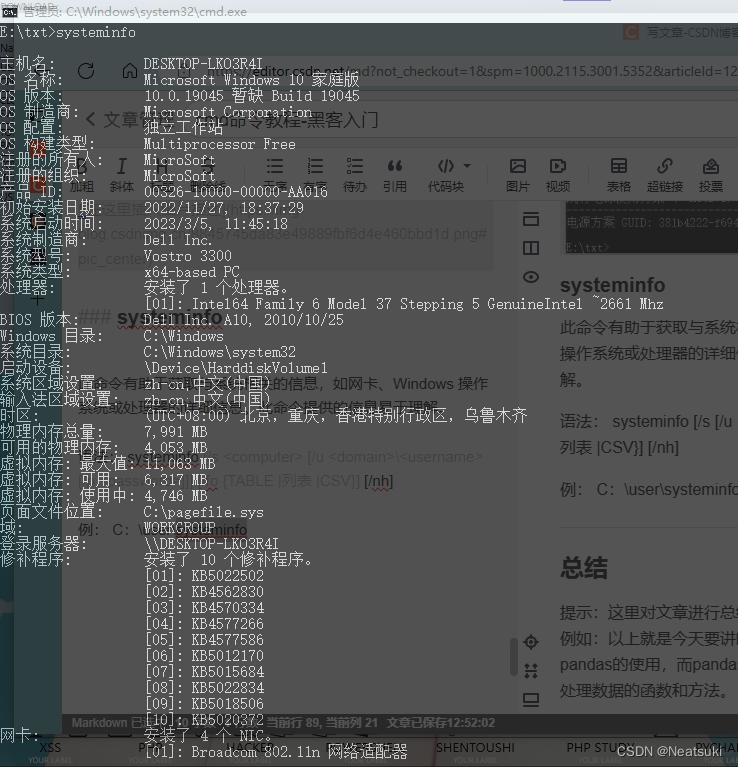Toggle preview with the eye icon
Image resolution: width=738 pixels, height=767 pixels.
pyautogui.click(x=531, y=277)
